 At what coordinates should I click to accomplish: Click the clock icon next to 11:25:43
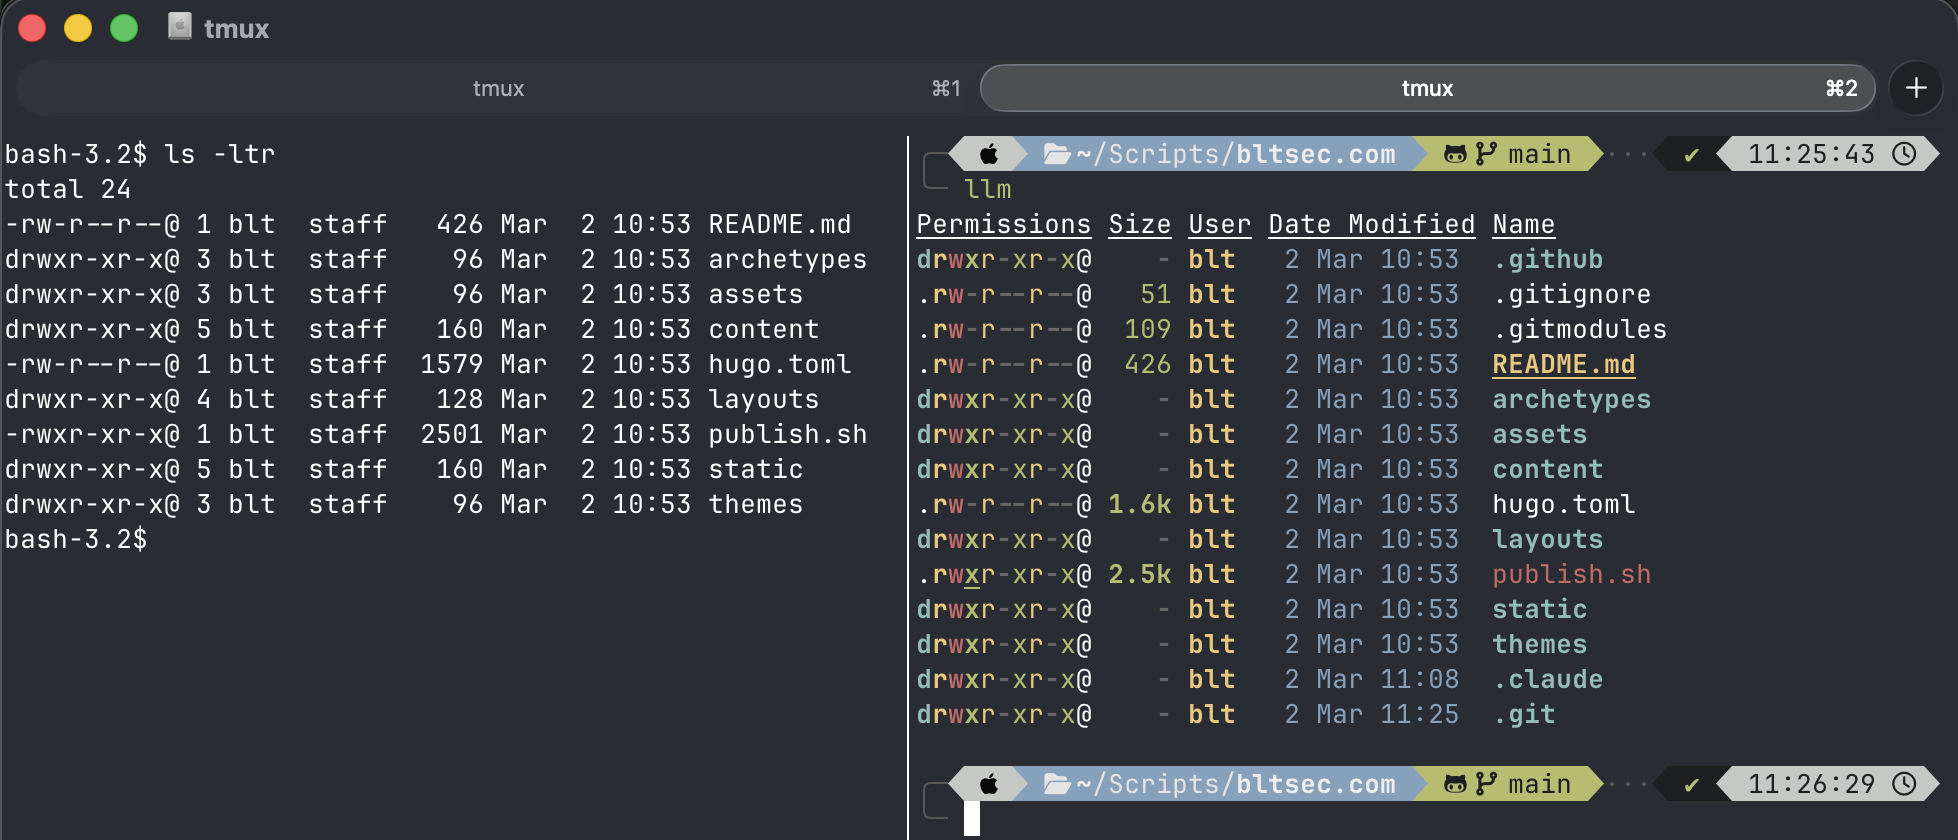[x=1905, y=154]
